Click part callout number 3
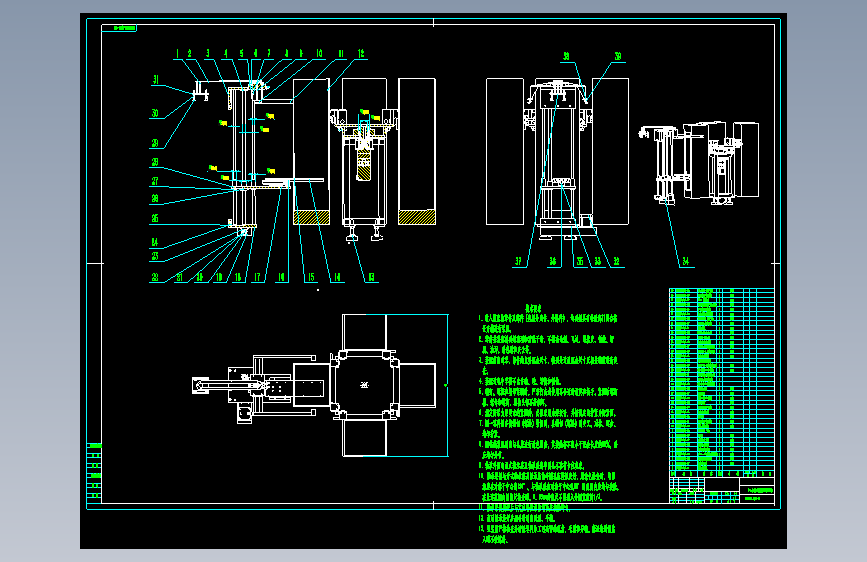867x562 pixels. (208, 54)
